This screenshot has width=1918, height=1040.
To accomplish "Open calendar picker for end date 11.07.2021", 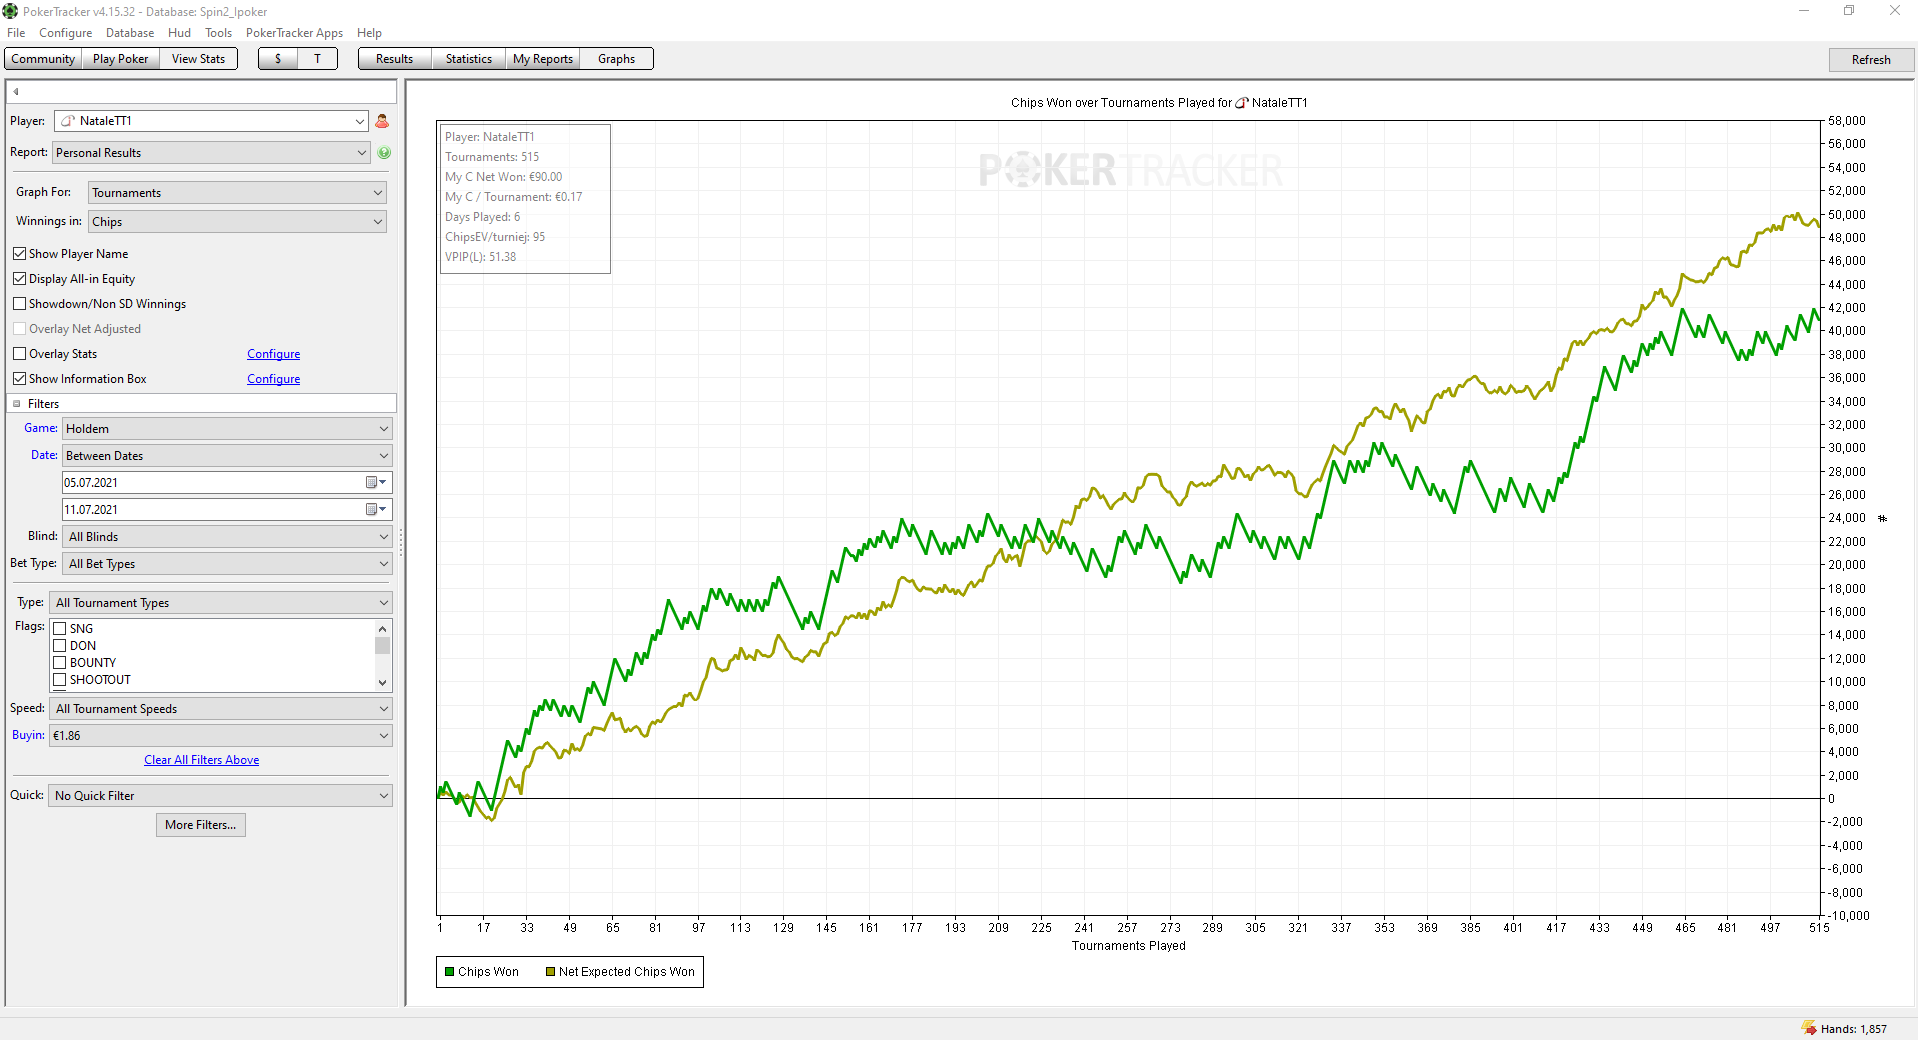I will click(376, 510).
